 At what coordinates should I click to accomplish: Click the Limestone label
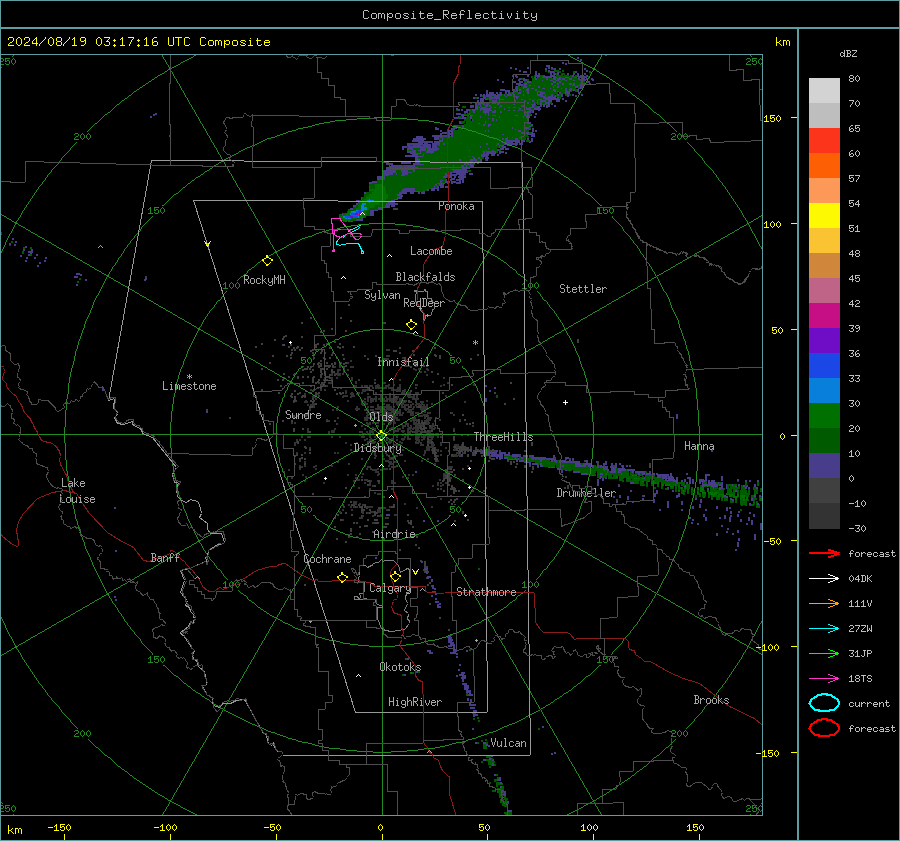point(189,386)
